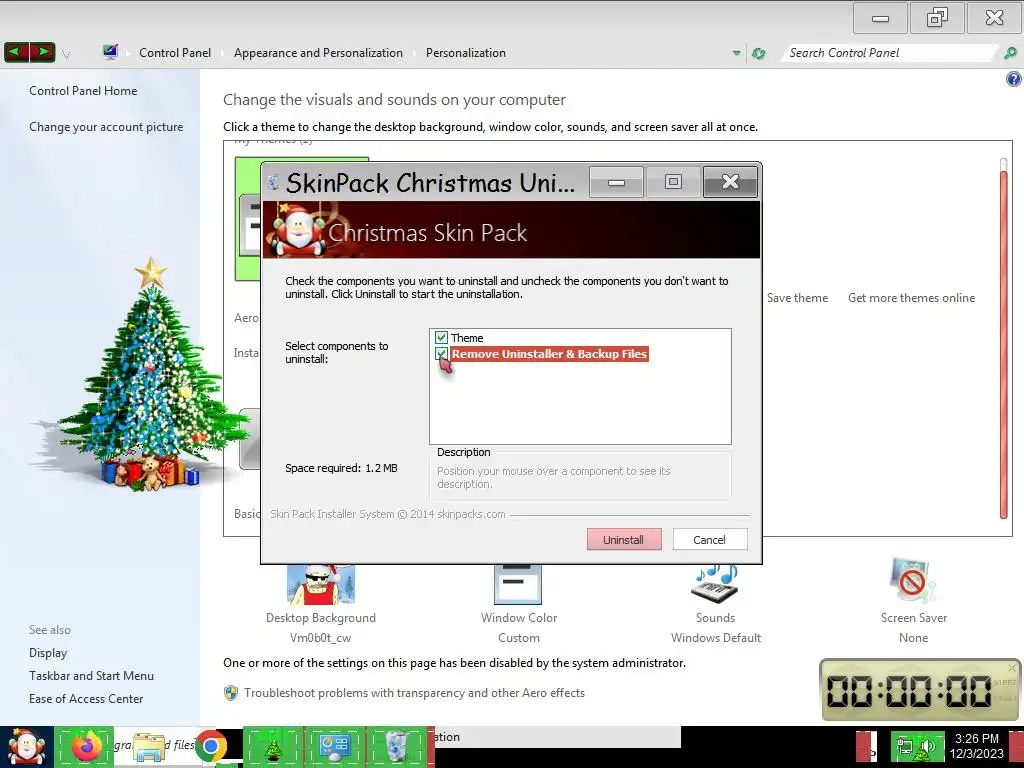Screen dimensions: 1024x768
Task: Open Change your account picture link
Action: point(106,127)
